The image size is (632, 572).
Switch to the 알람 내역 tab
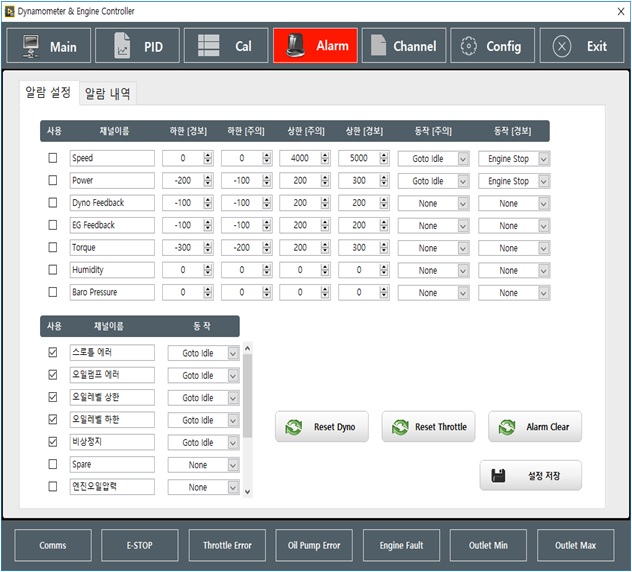click(x=108, y=94)
